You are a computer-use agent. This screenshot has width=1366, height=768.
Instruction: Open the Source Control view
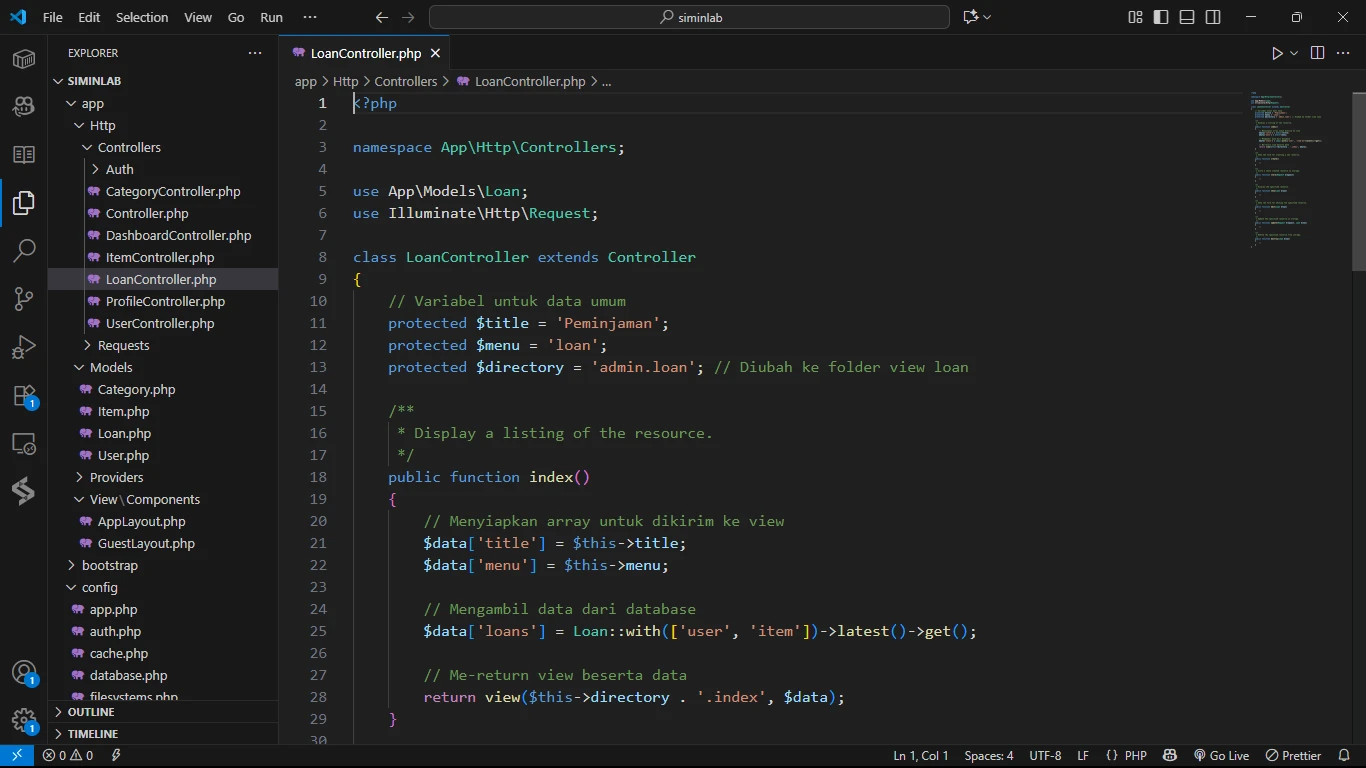coord(24,299)
